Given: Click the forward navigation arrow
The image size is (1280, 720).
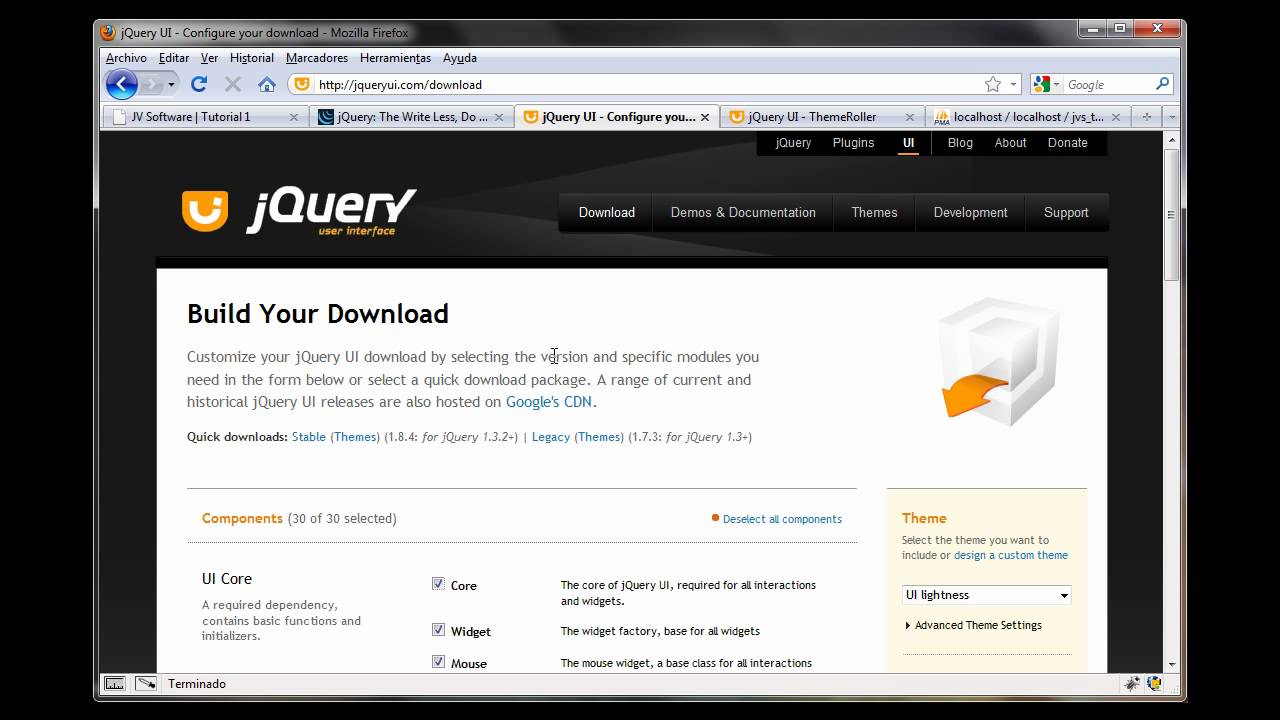Looking at the screenshot, I should pyautogui.click(x=152, y=84).
